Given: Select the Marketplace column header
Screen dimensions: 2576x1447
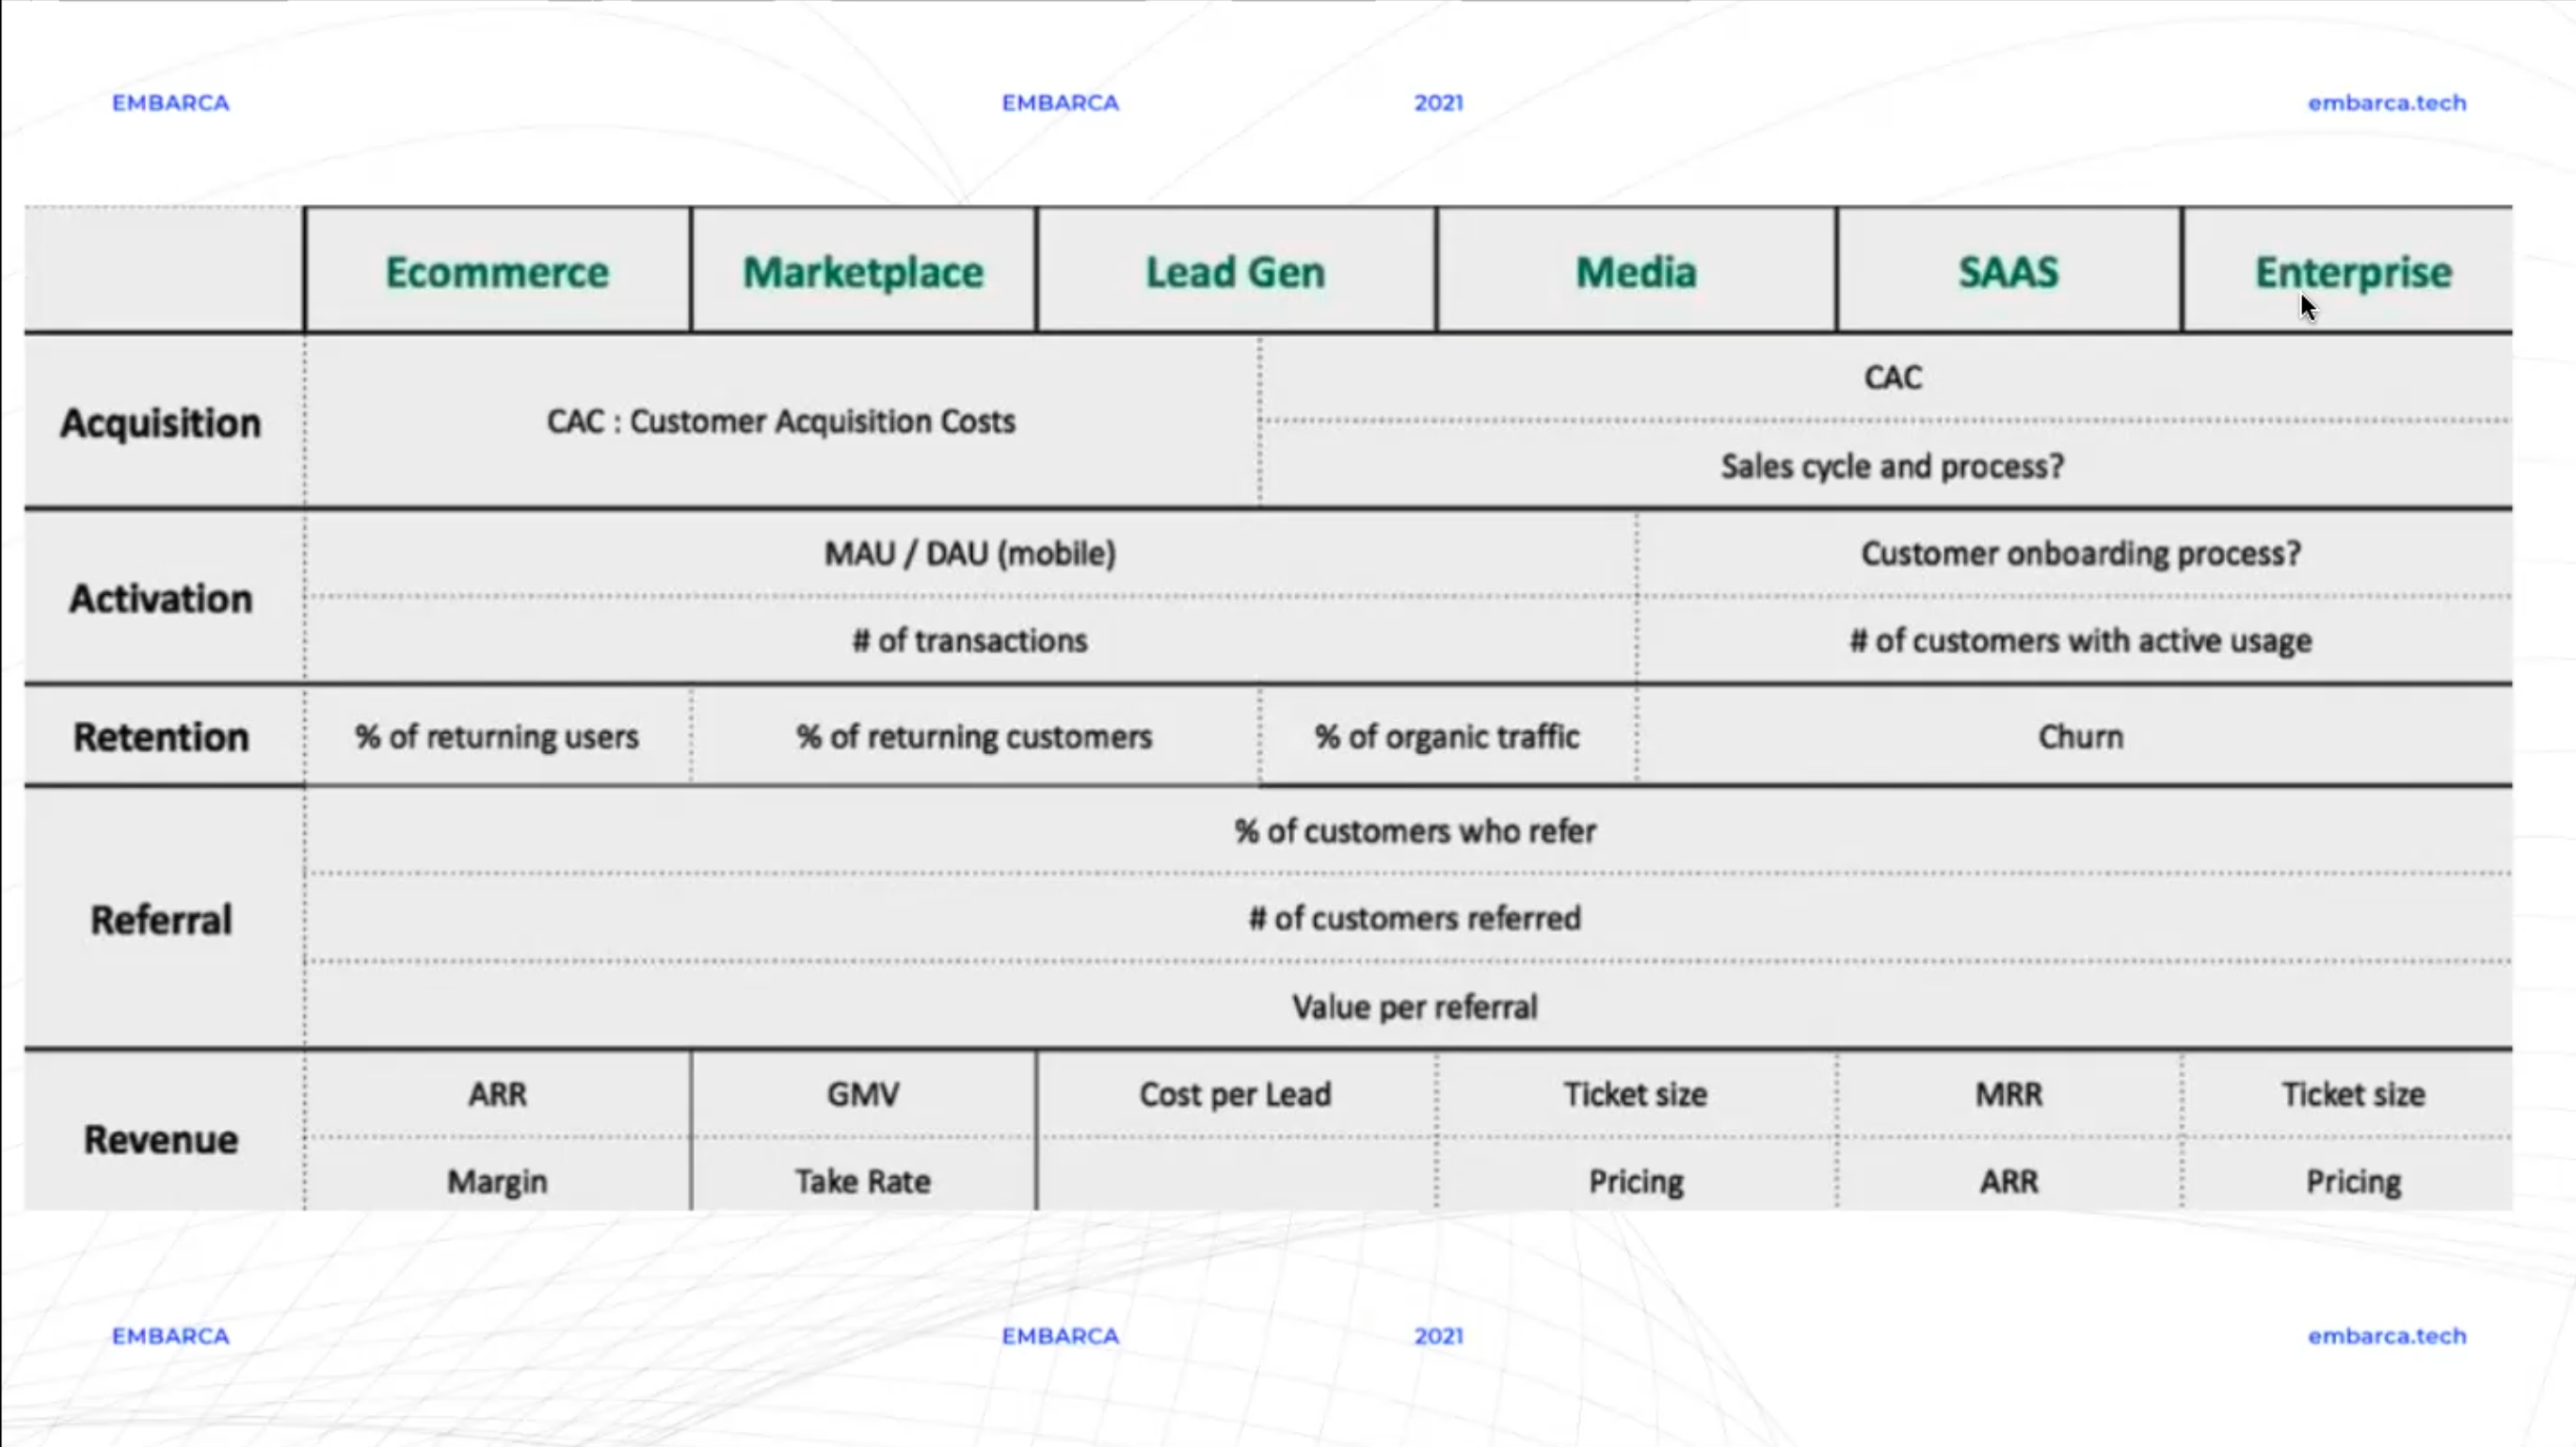Looking at the screenshot, I should coord(863,272).
